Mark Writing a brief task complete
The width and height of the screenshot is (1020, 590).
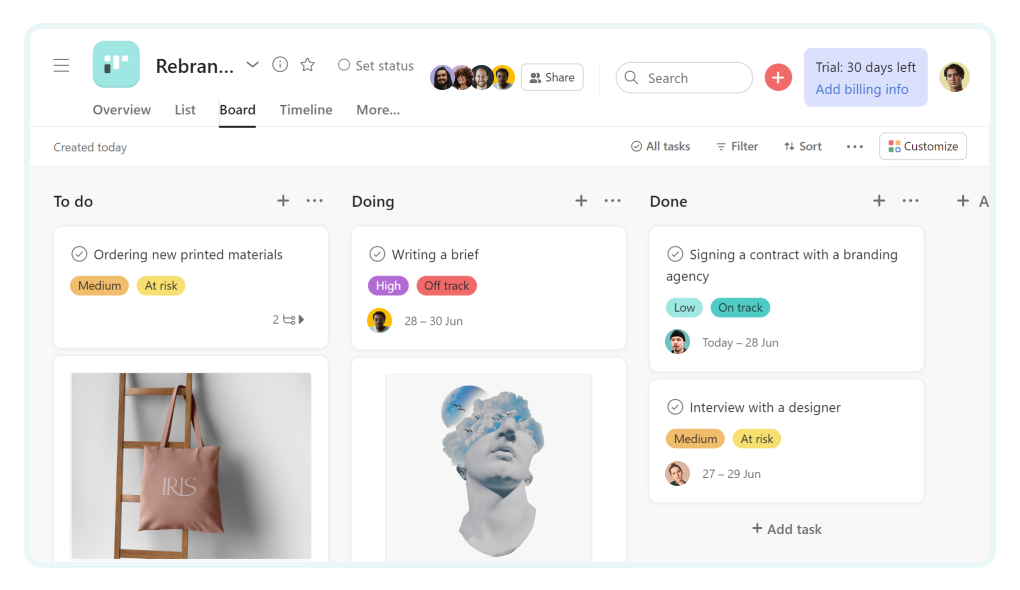377,254
